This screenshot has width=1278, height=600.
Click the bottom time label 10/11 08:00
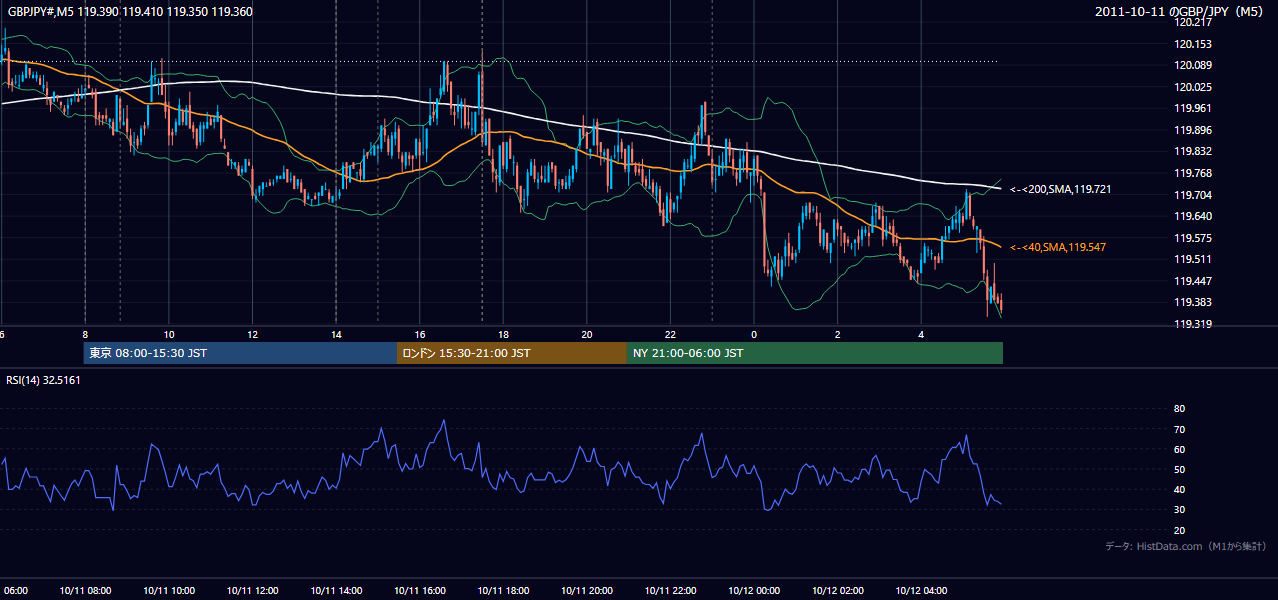pos(85,591)
